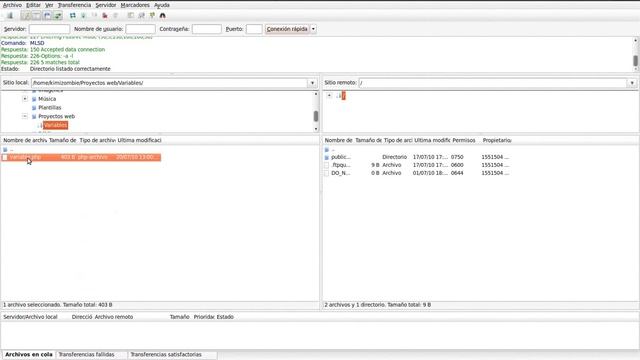Click the "Directorio listado correctamente" log line

[x=70, y=69]
